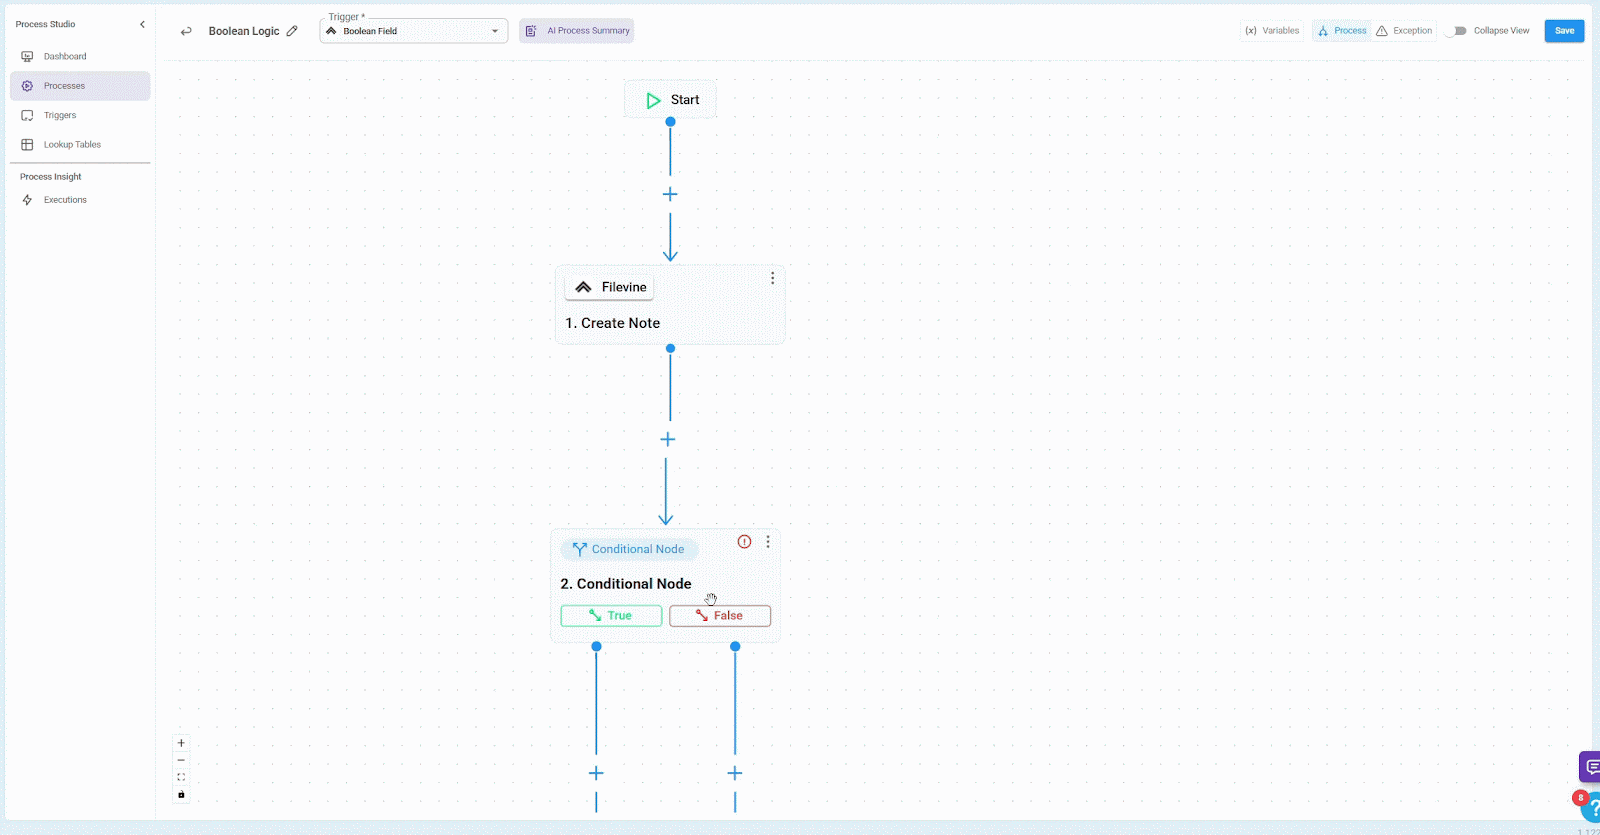Select the True branch of Conditional Node
Screen dimensions: 1600x835
point(611,616)
